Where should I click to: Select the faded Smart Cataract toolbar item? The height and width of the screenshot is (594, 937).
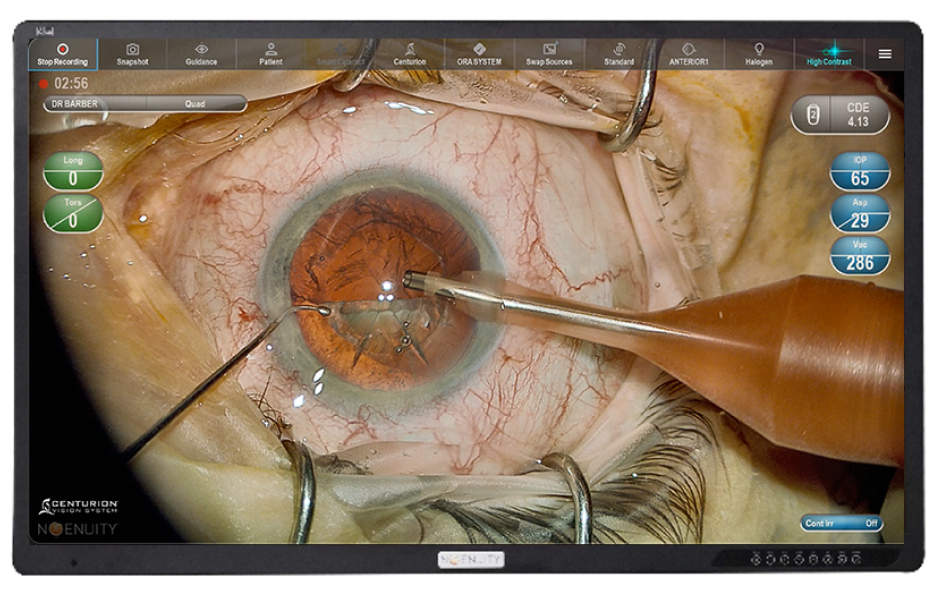[340, 54]
